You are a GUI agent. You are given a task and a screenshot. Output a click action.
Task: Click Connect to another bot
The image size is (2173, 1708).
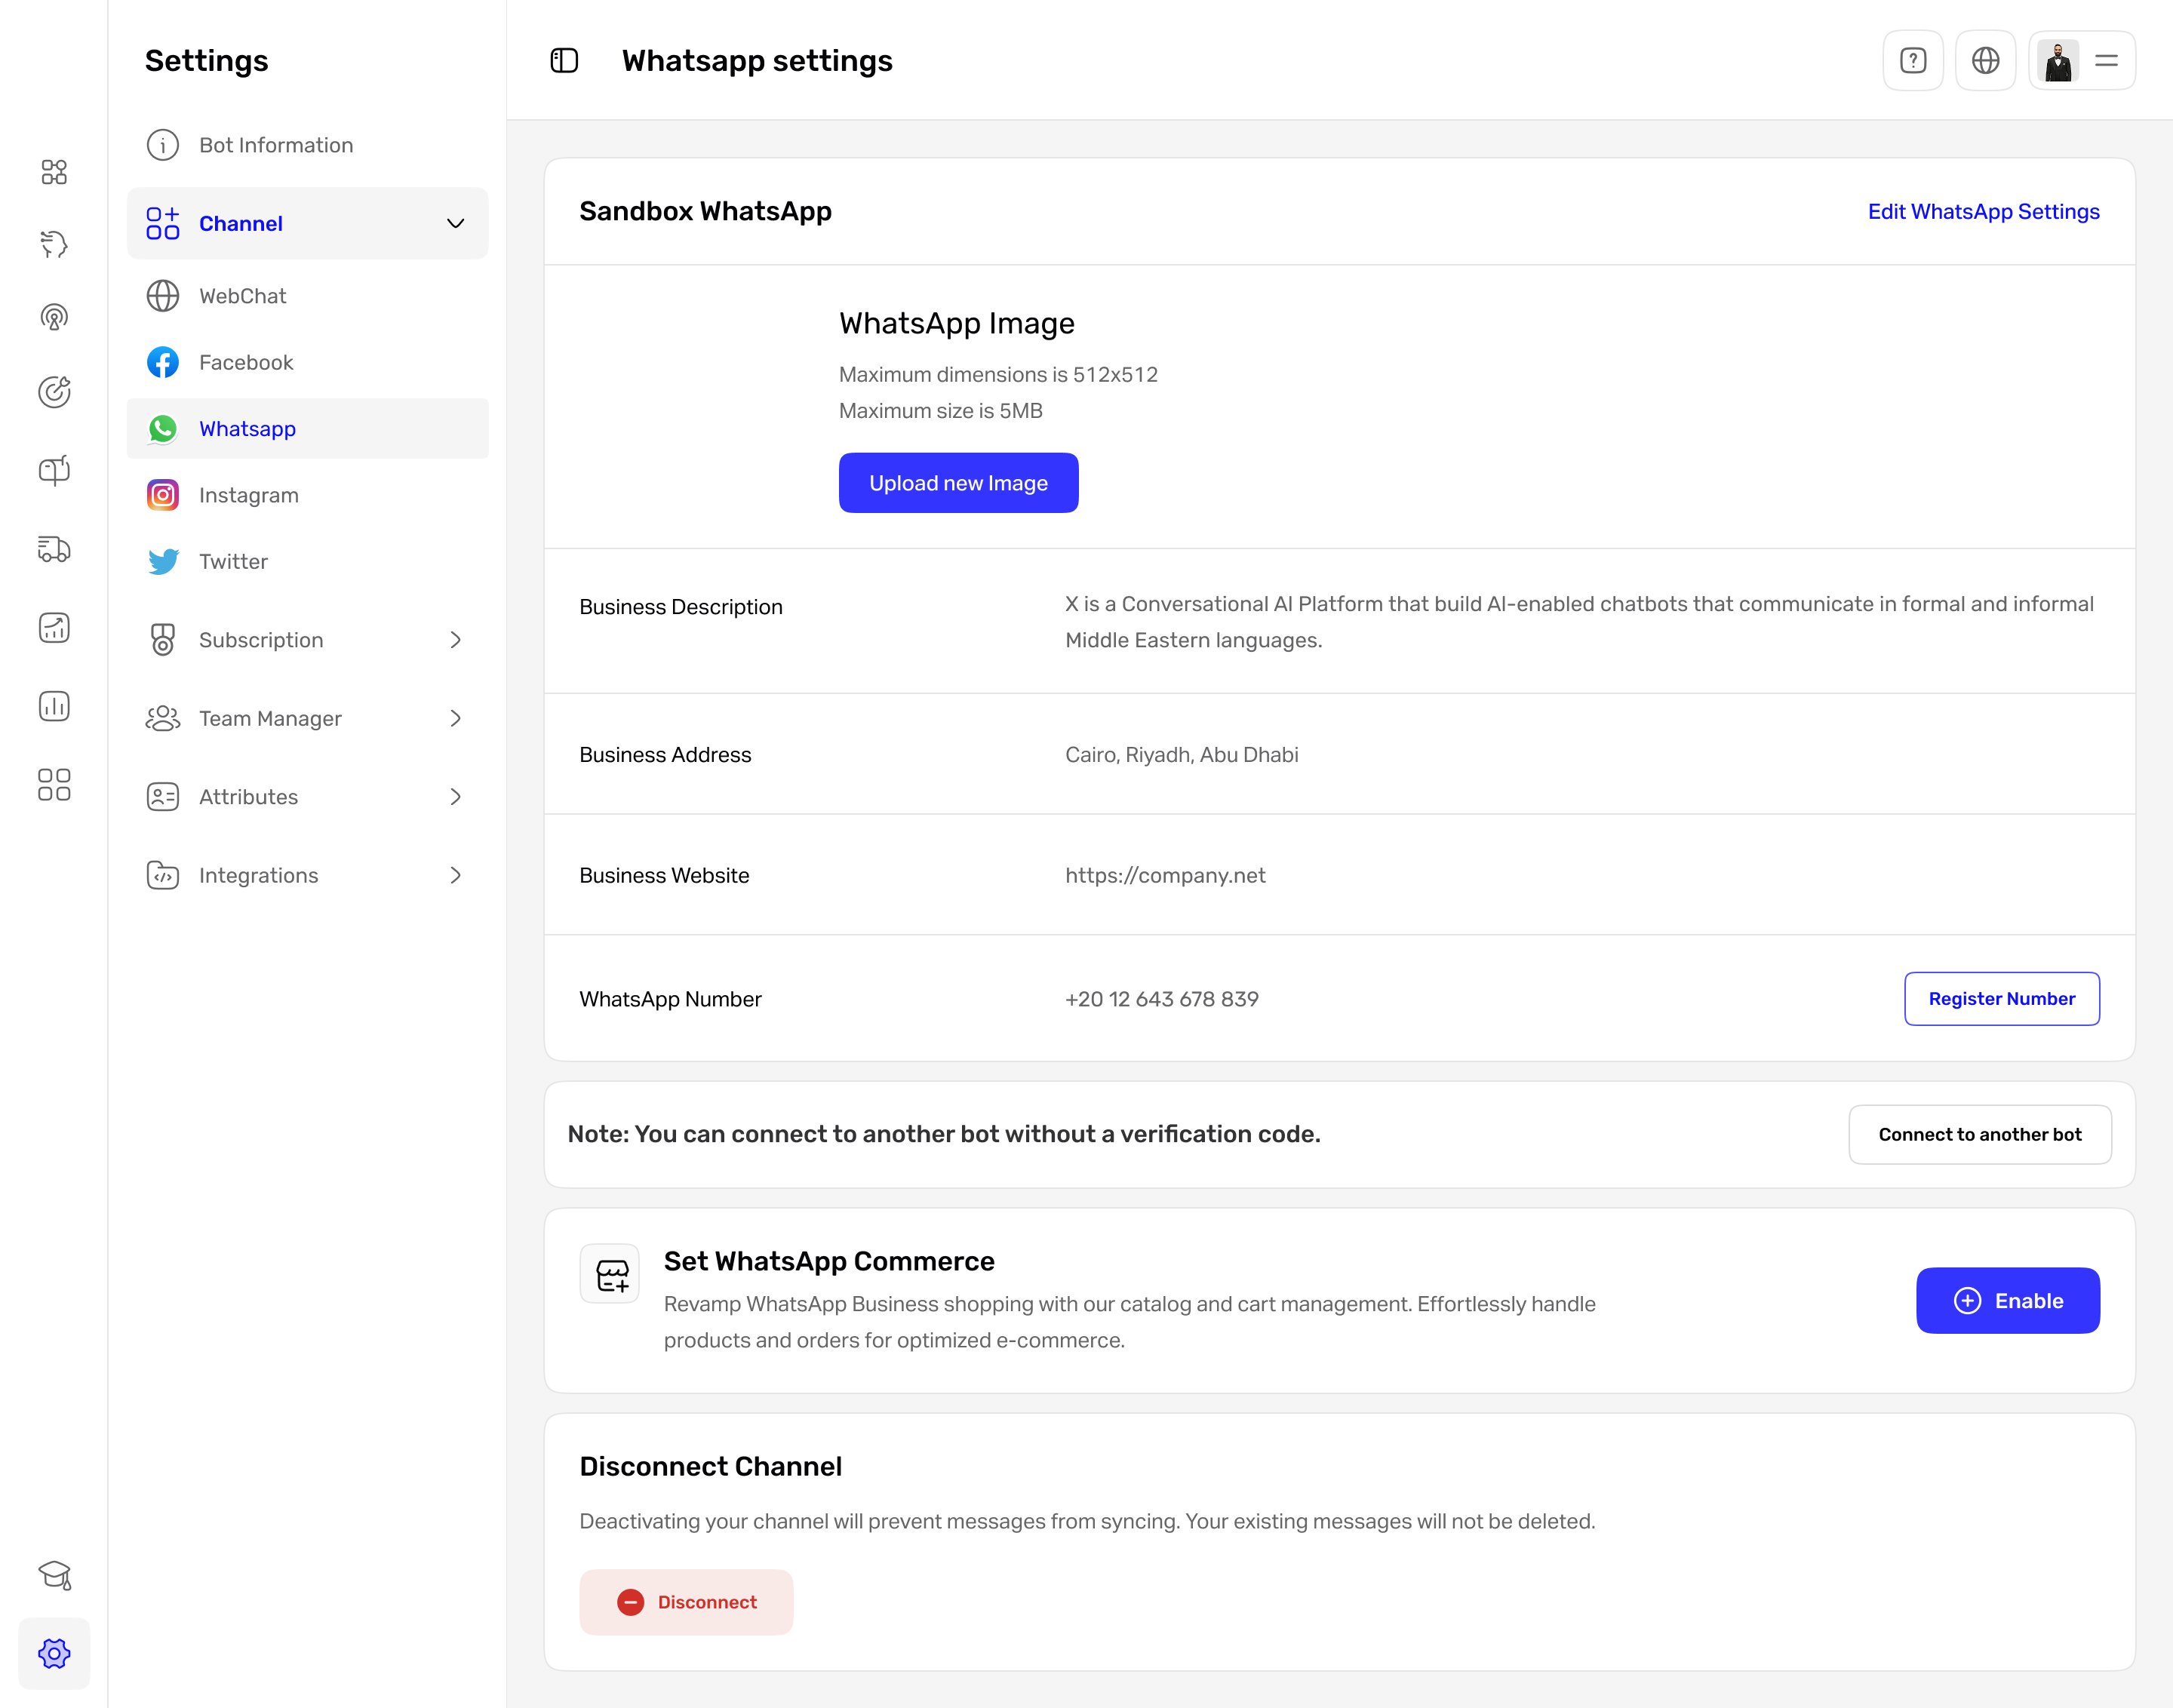pos(1980,1135)
